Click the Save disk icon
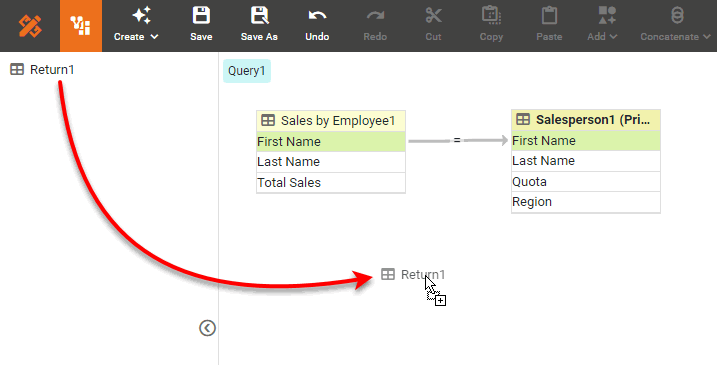The height and width of the screenshot is (365, 717). coord(201,16)
